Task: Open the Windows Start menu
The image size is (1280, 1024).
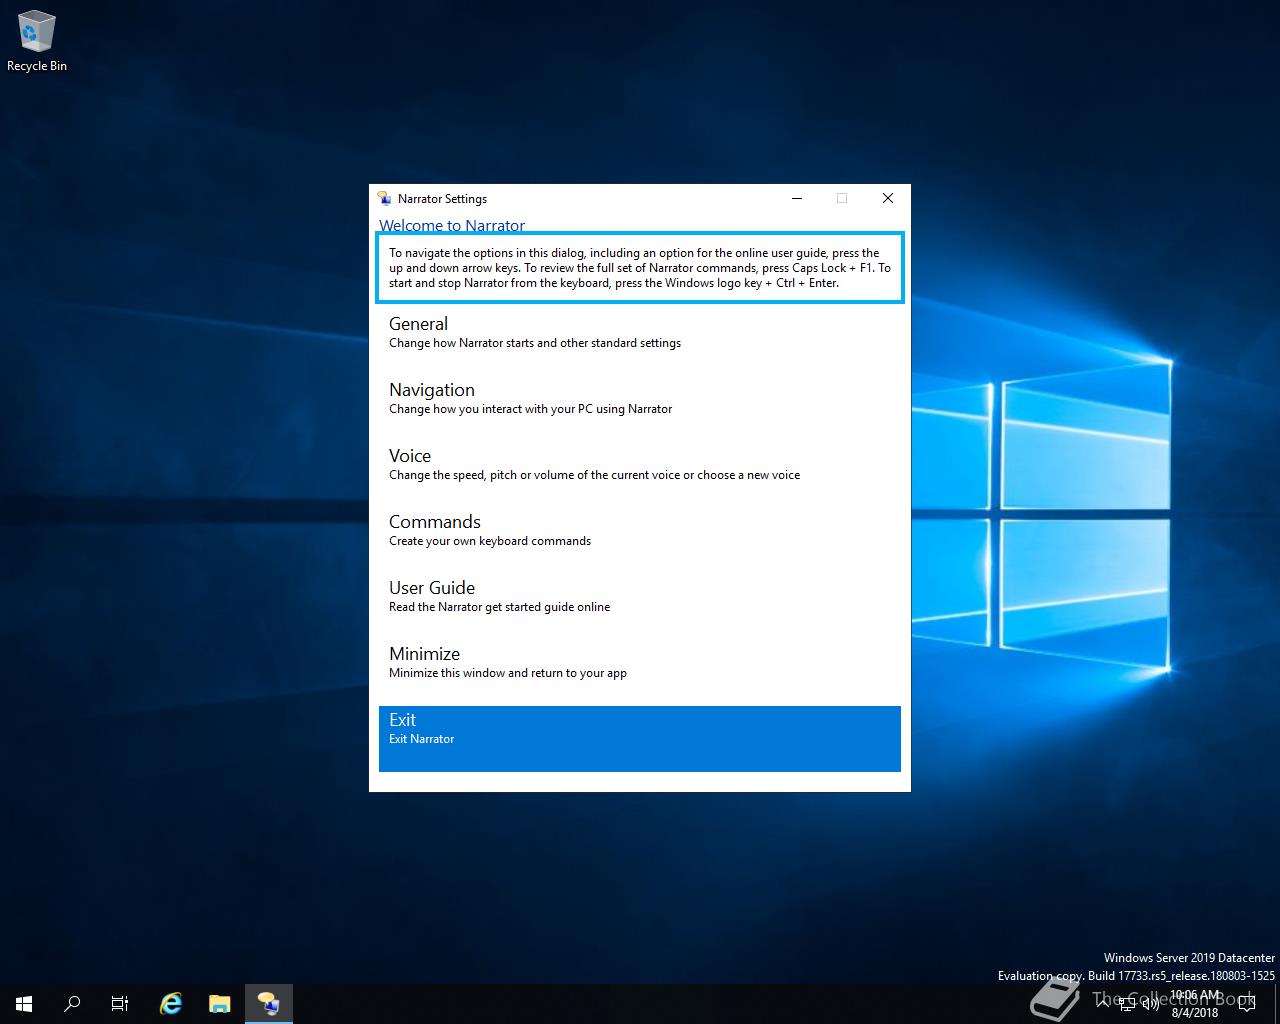Action: coord(24,1004)
